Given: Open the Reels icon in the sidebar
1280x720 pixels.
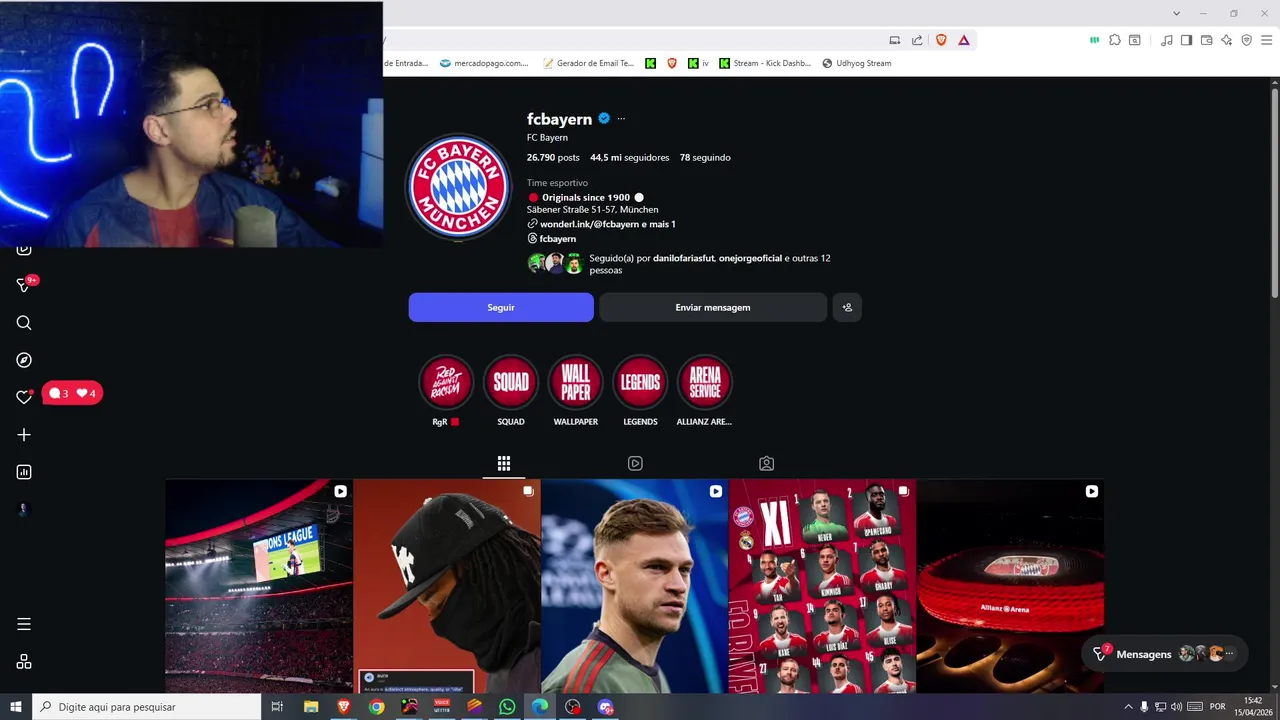Looking at the screenshot, I should click(24, 250).
